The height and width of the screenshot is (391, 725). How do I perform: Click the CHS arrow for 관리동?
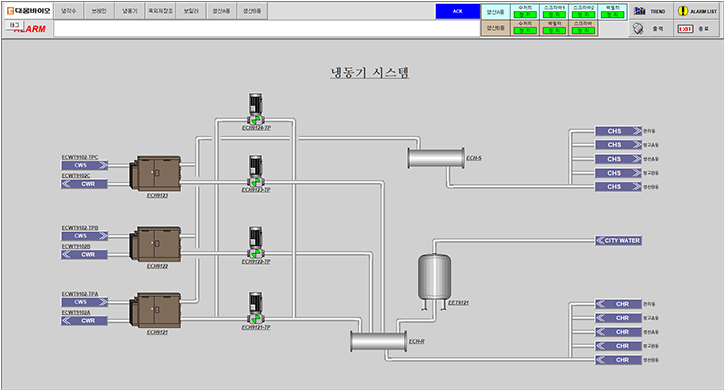pos(618,131)
